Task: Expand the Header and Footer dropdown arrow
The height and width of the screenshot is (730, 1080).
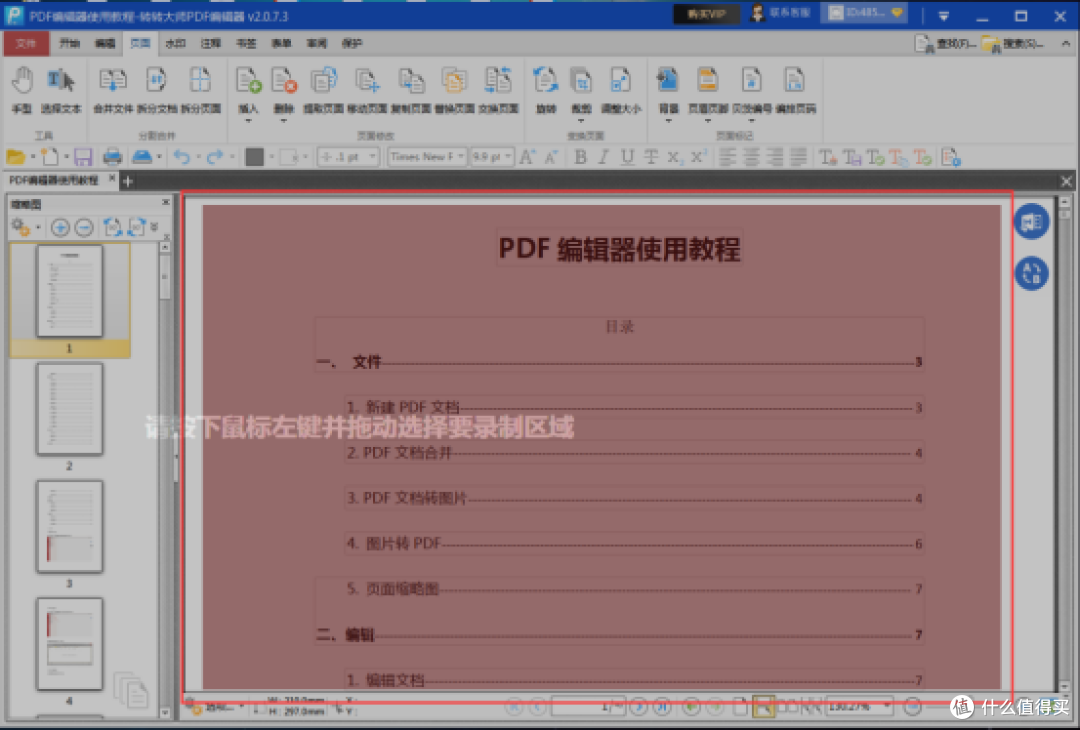Action: click(707, 121)
